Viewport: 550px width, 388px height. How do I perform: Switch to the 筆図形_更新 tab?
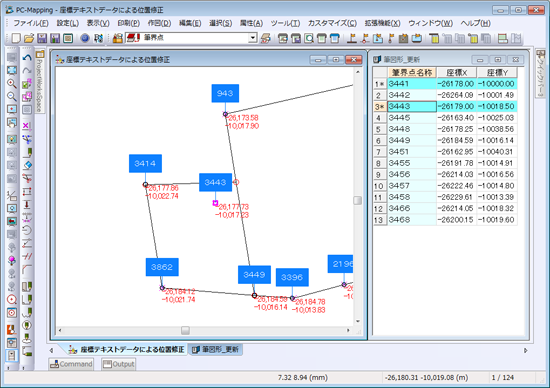216,349
